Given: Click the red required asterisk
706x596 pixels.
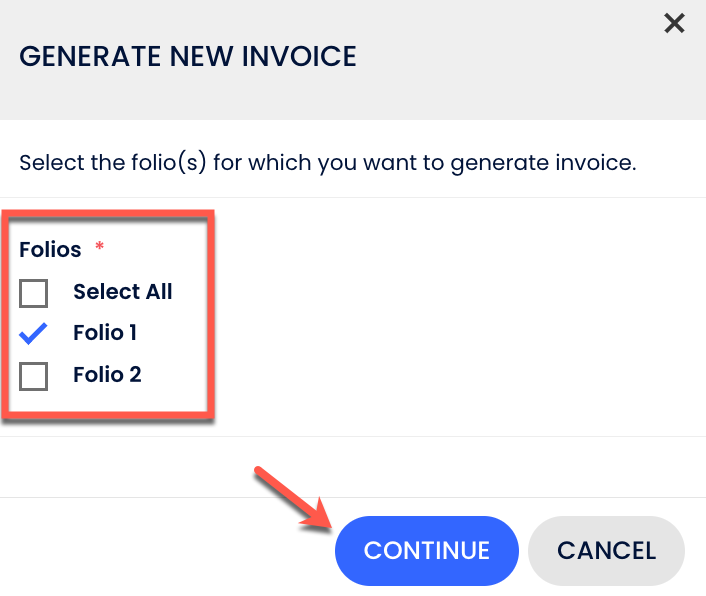Looking at the screenshot, I should [100, 248].
